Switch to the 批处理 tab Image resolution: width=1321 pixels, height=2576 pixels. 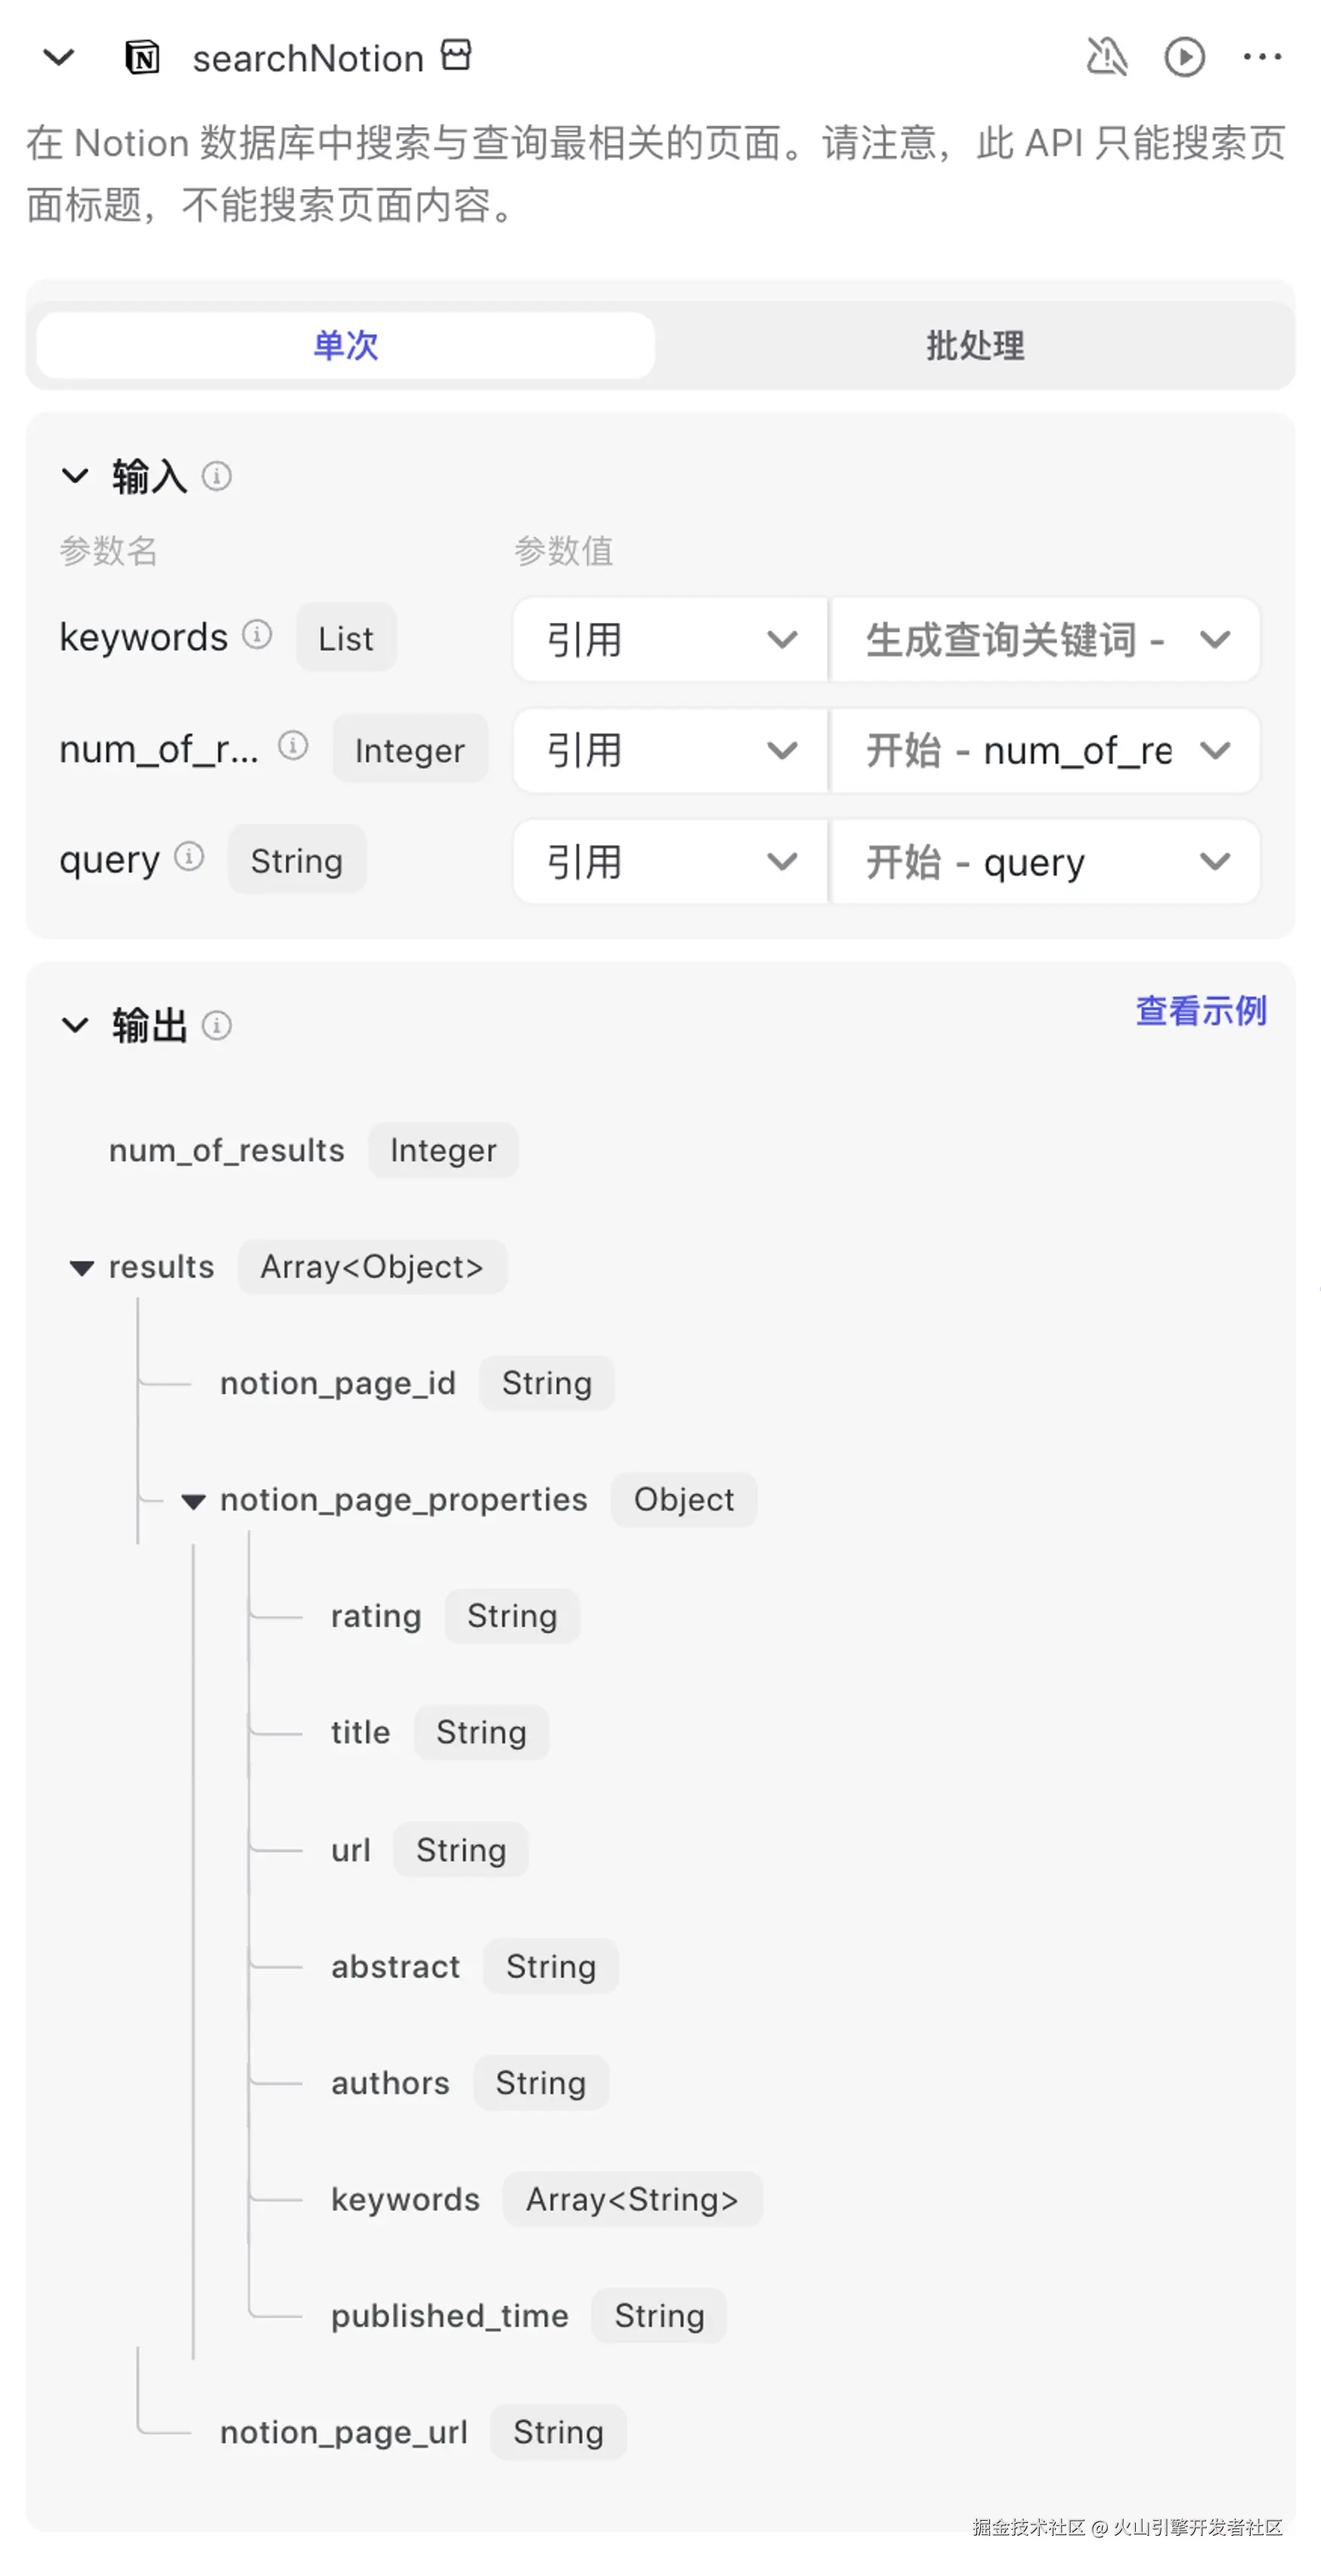click(974, 345)
